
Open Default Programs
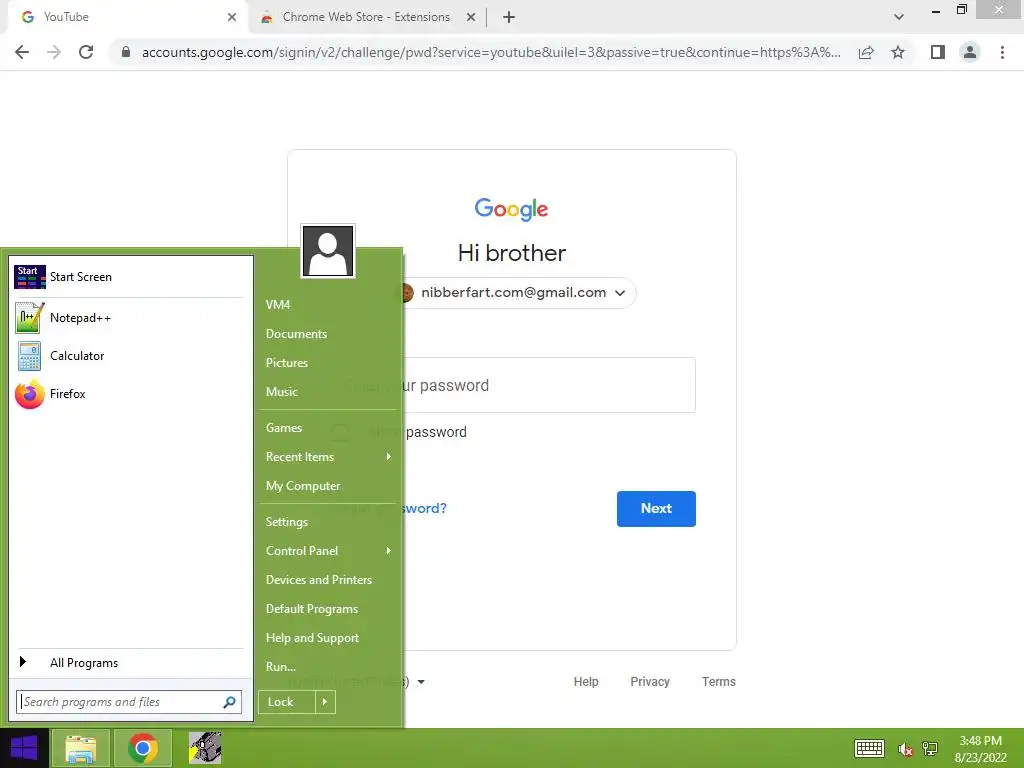click(312, 609)
